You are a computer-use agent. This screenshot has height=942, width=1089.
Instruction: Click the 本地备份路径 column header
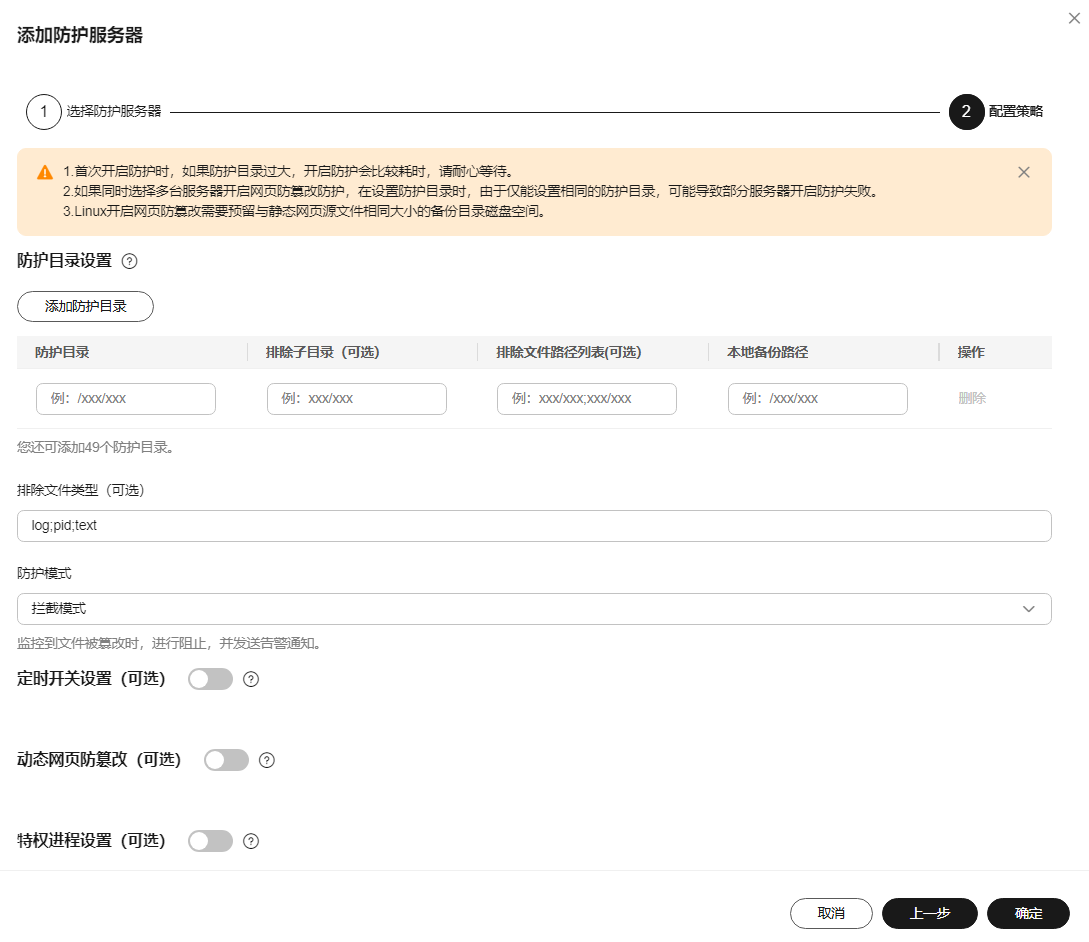pos(767,352)
